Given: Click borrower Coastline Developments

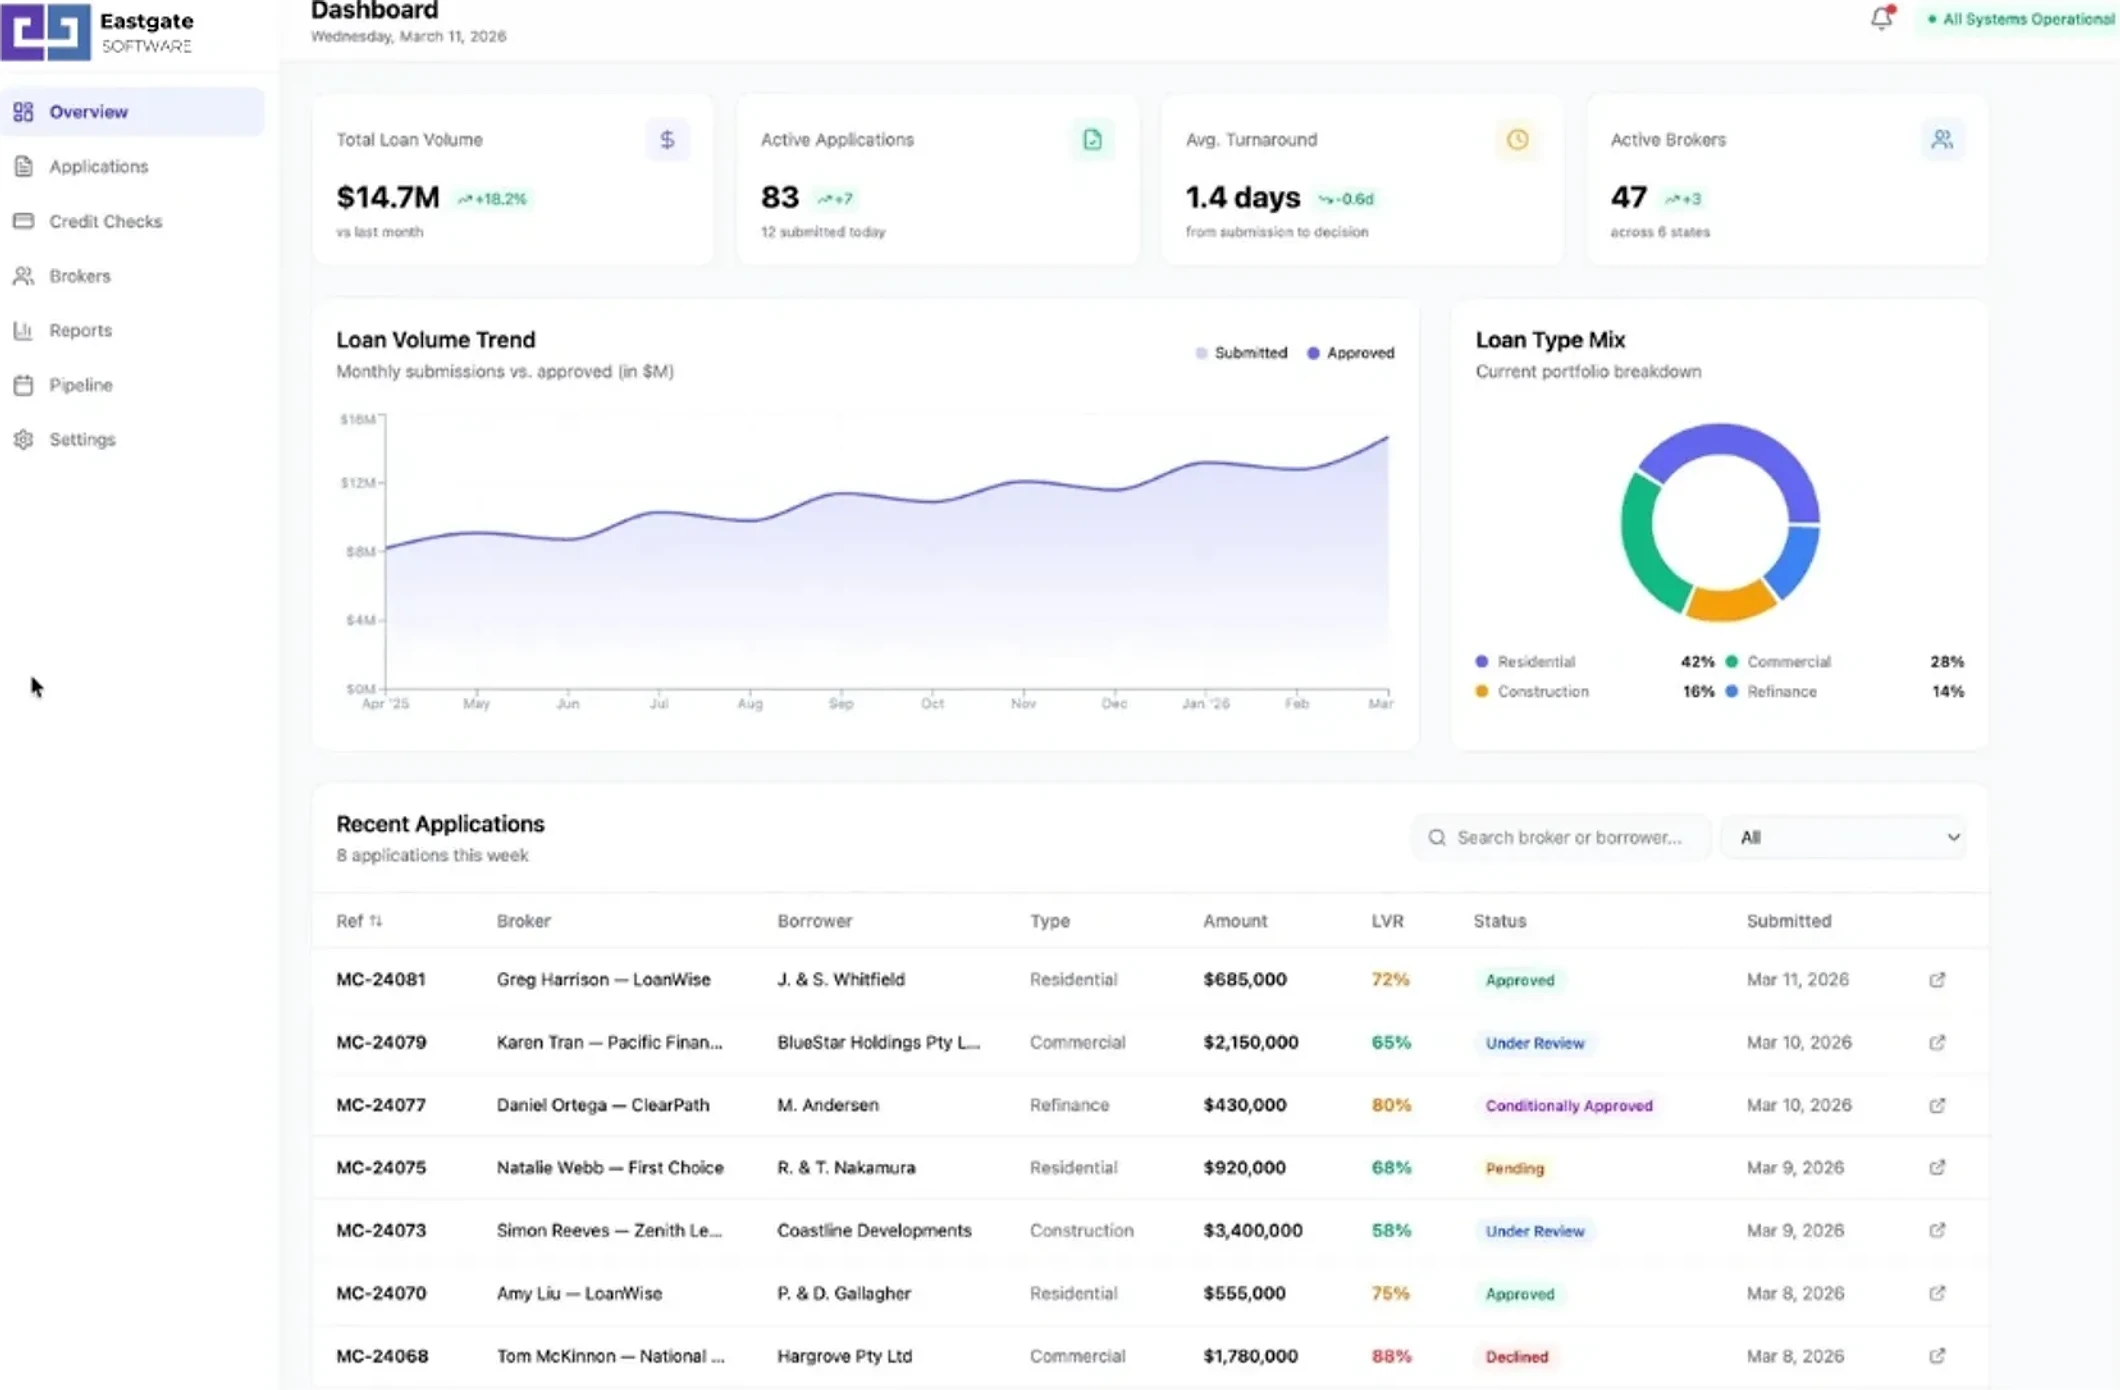Looking at the screenshot, I should [874, 1231].
